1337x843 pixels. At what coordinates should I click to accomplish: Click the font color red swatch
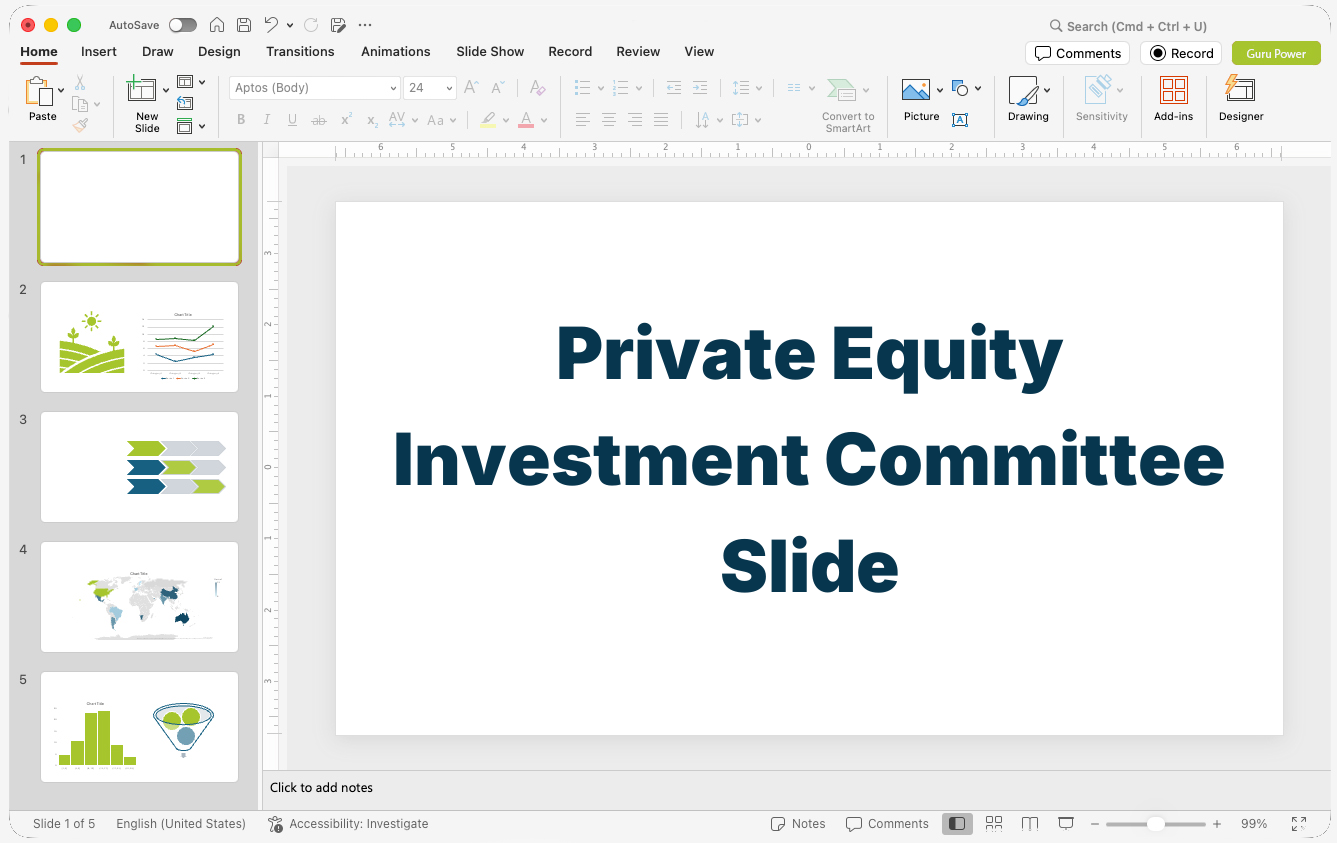coord(526,120)
